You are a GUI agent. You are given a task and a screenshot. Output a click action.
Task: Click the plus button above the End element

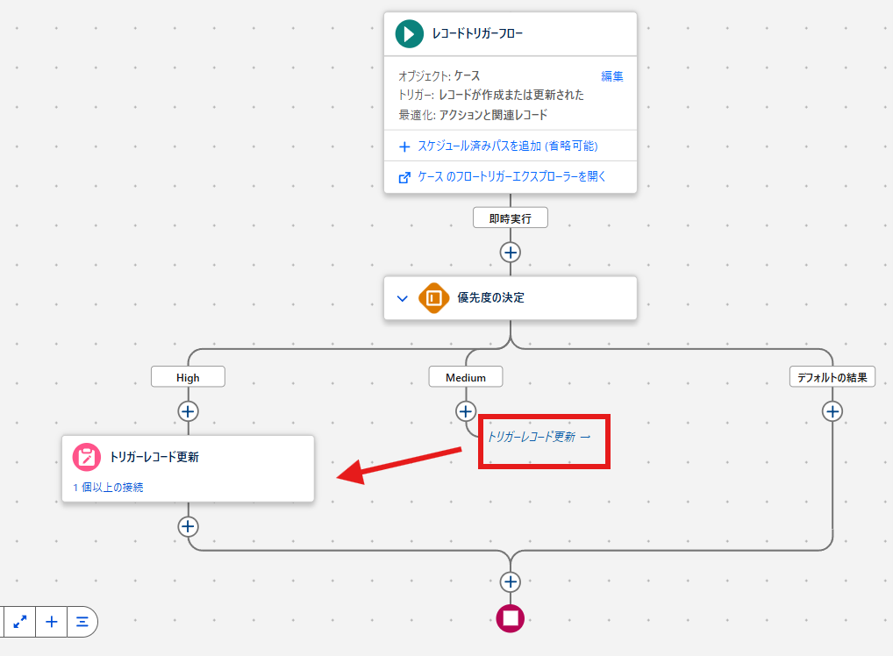pyautogui.click(x=510, y=582)
